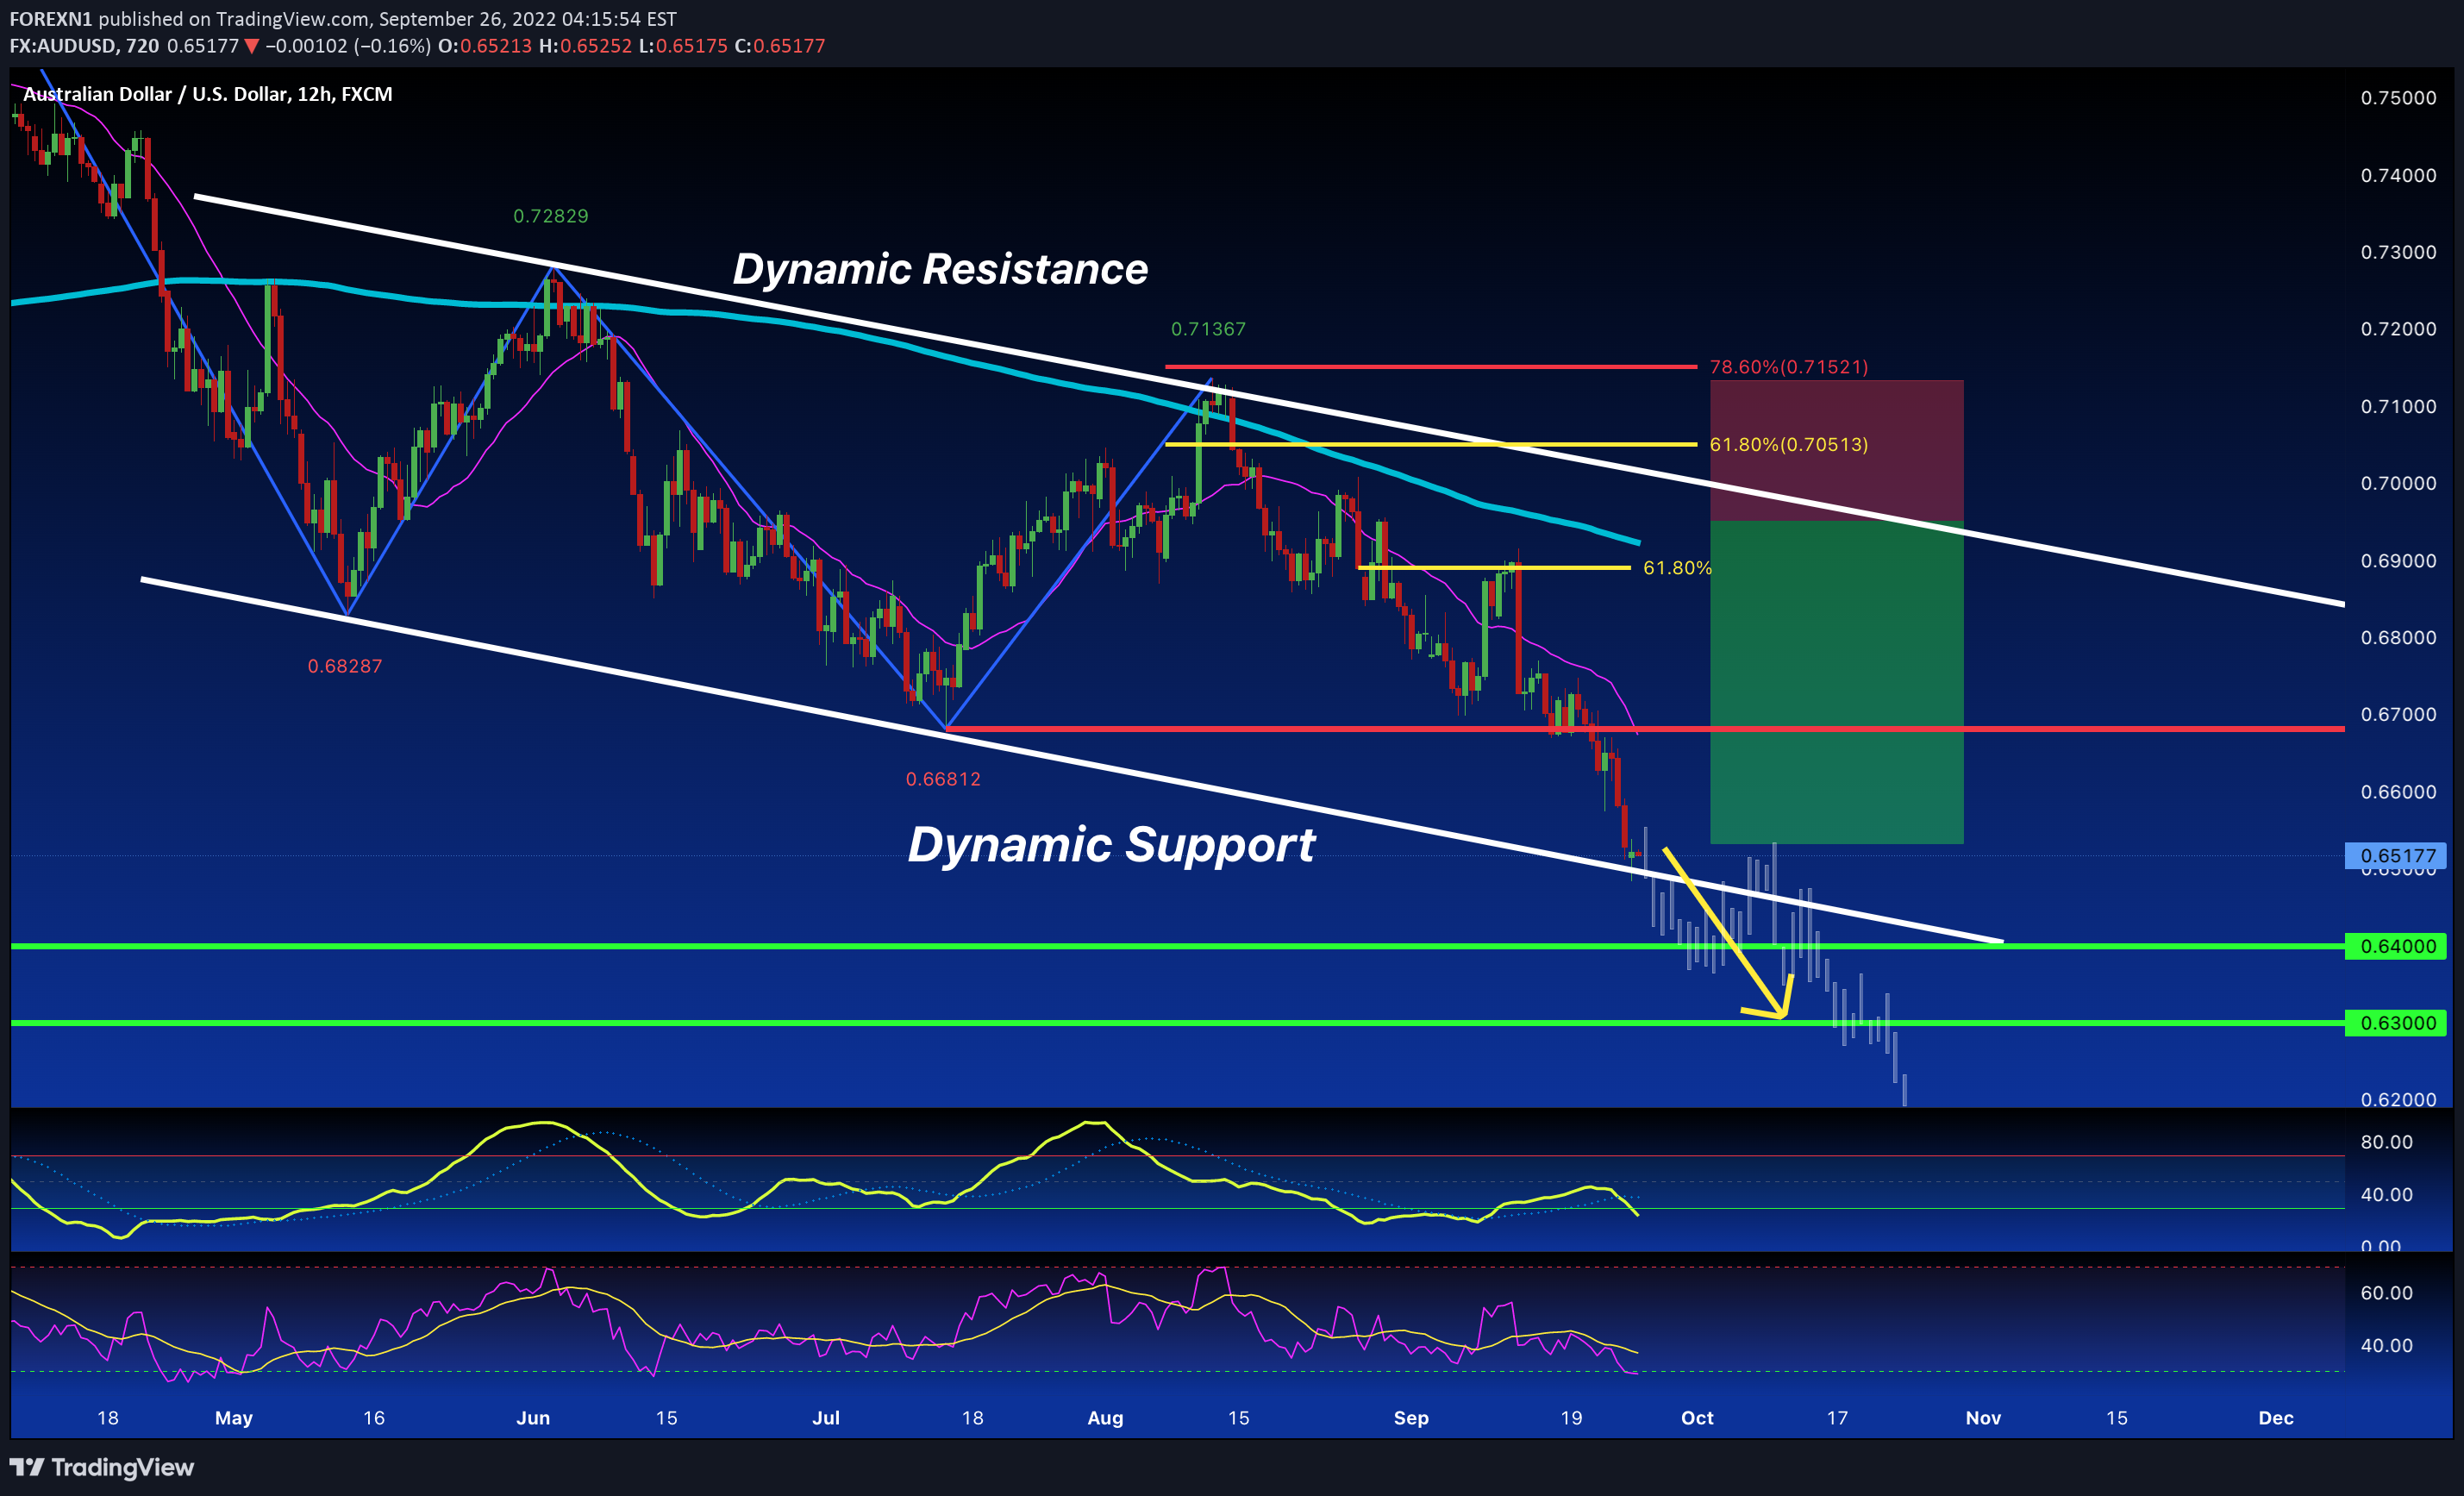Viewport: 2464px width, 1496px height.
Task: Click the 0.75000 price axis label
Action: coord(2398,98)
